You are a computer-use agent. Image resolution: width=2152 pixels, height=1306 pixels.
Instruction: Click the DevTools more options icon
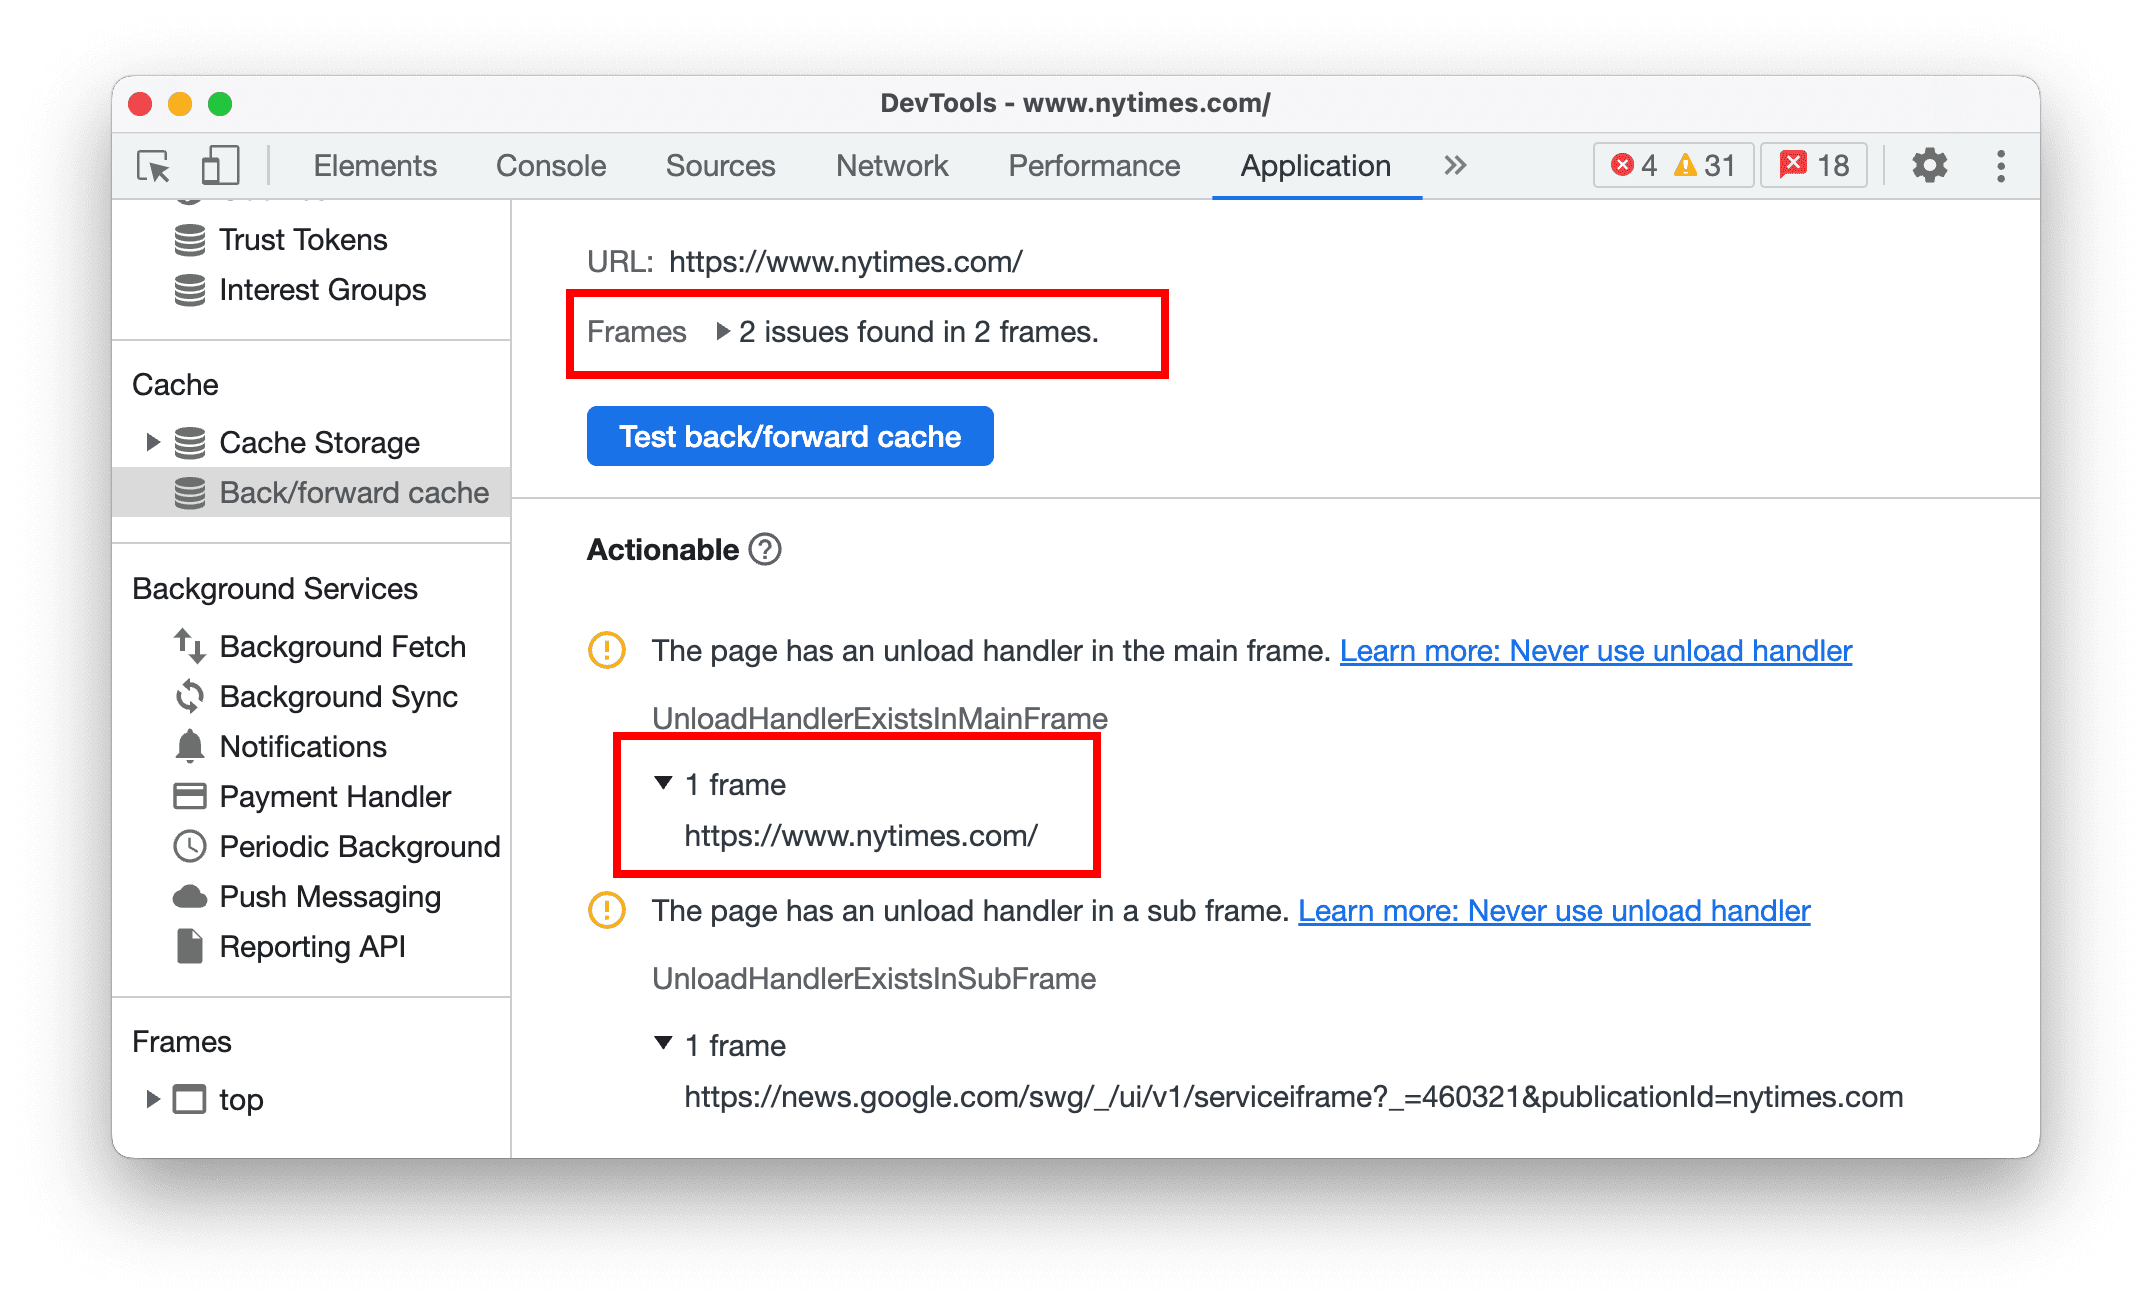pos(2014,166)
